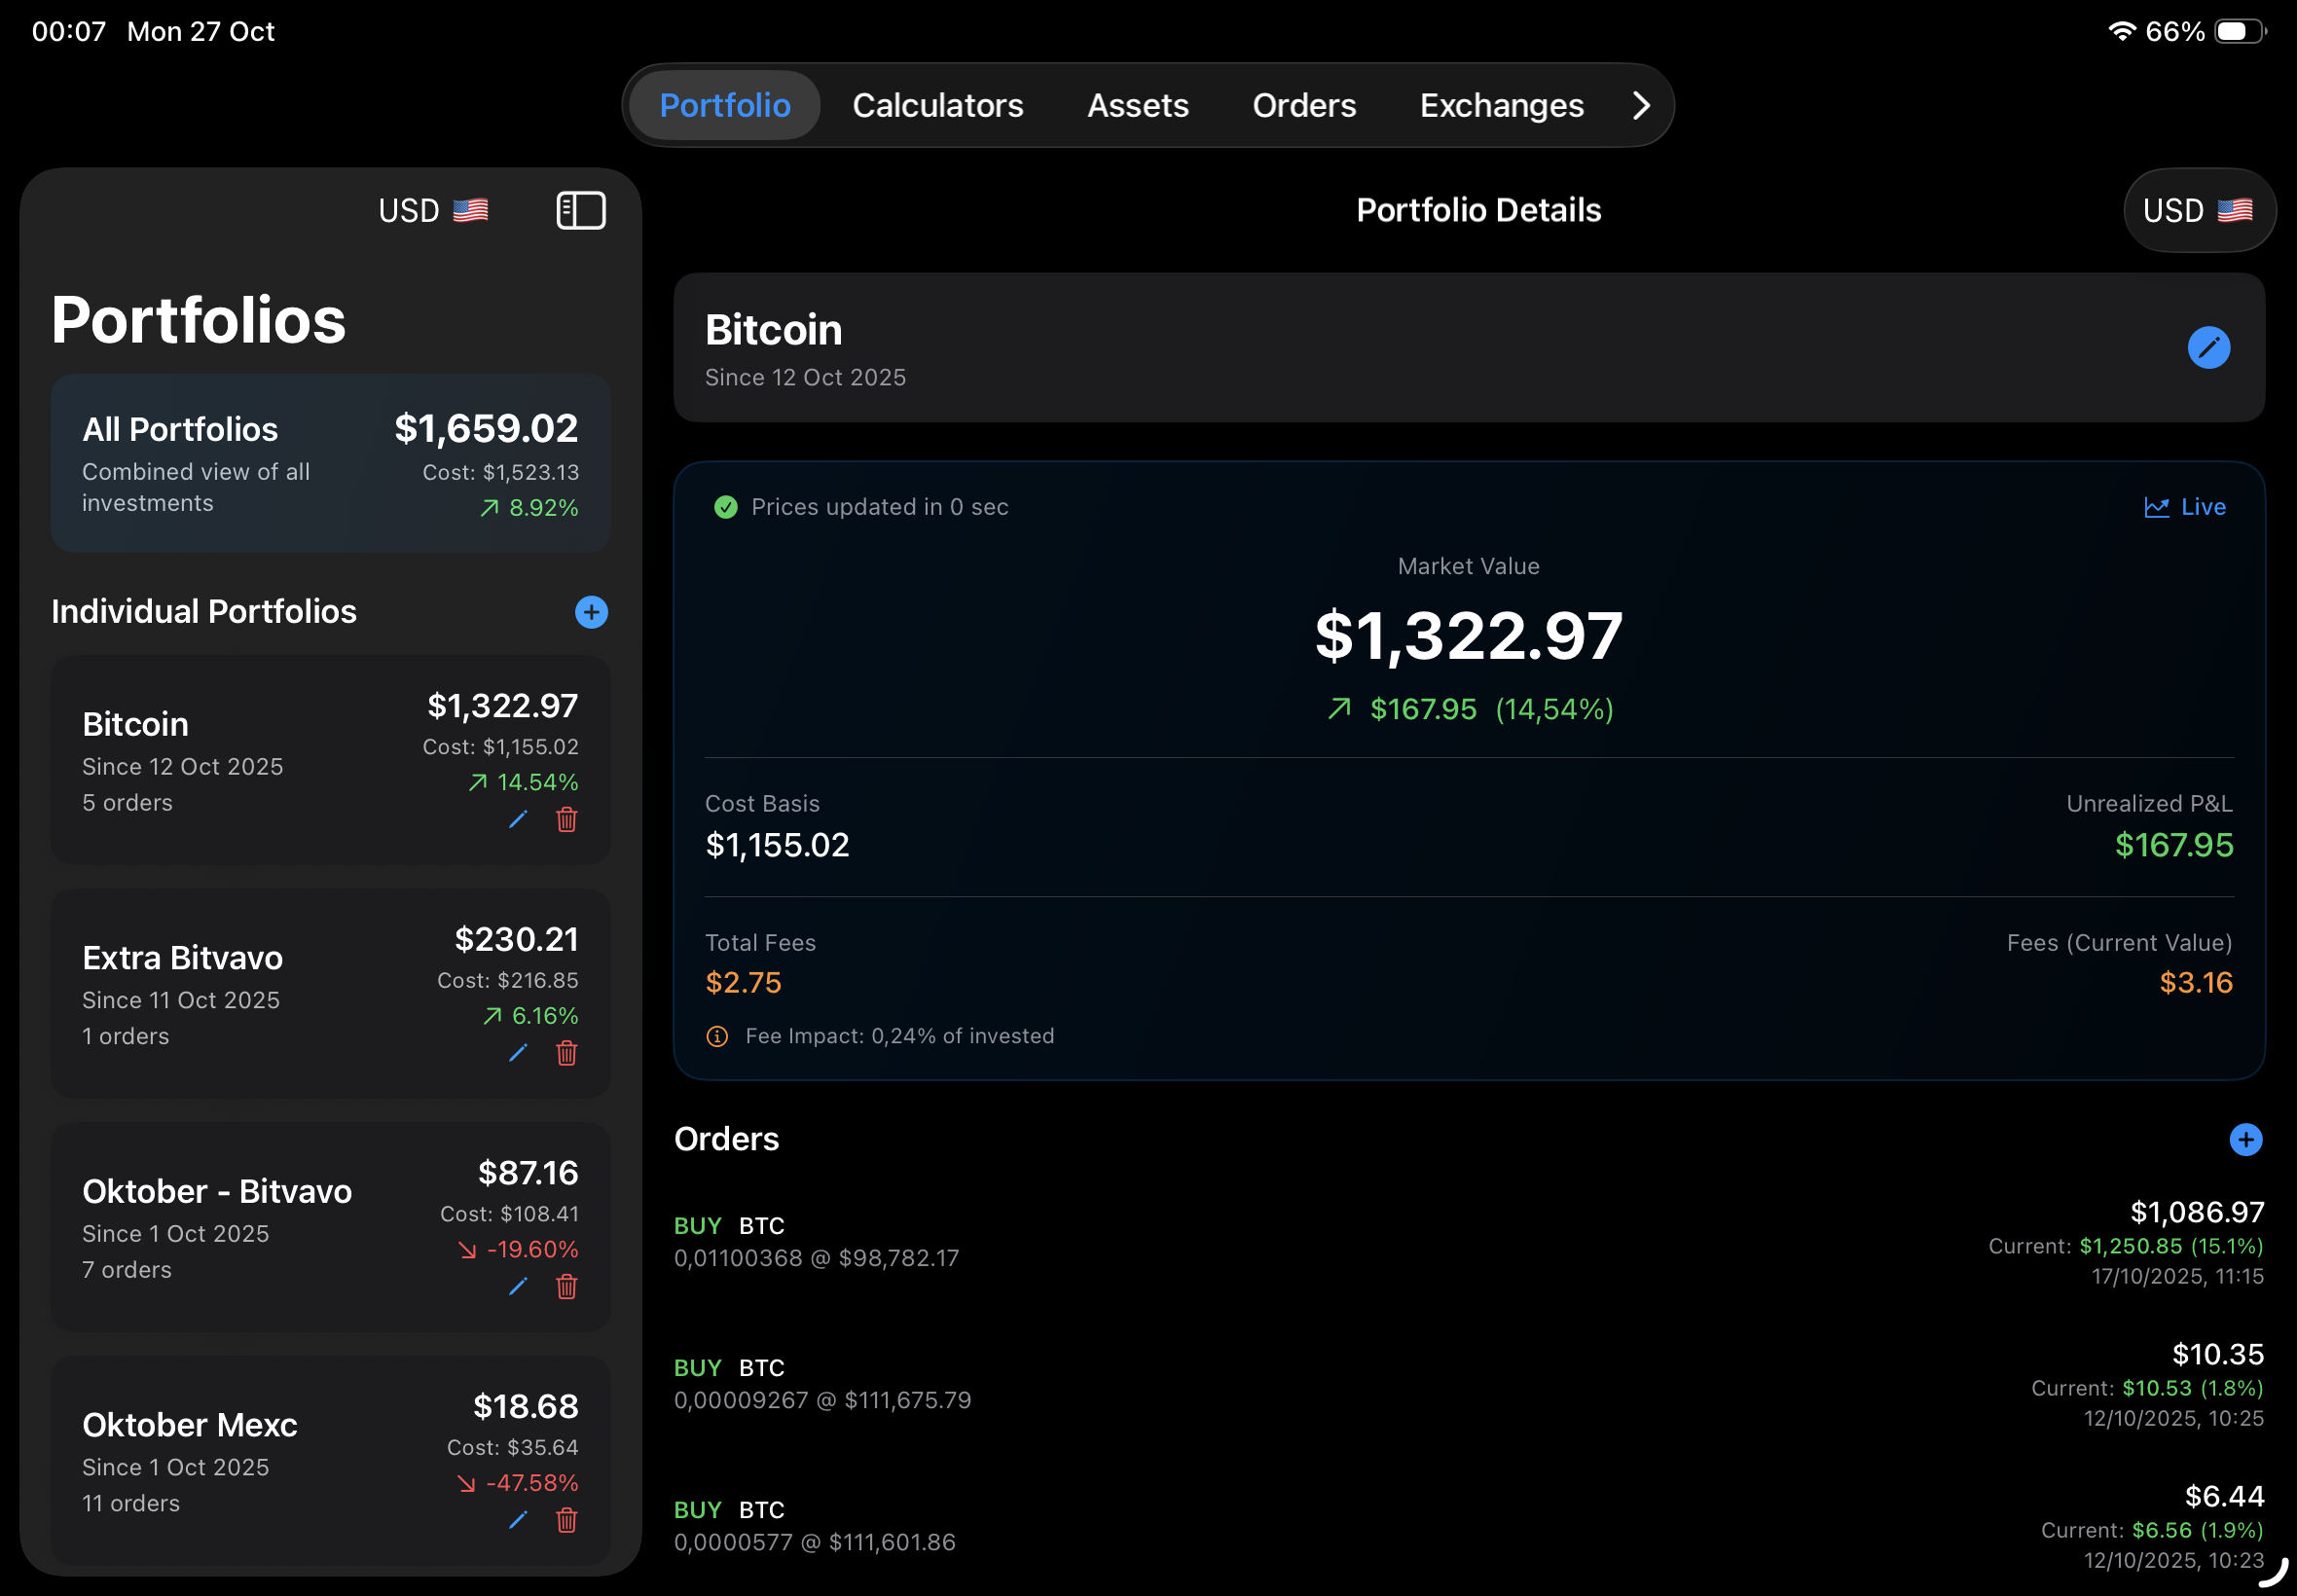Reveal more tabs via right chevron
This screenshot has width=2297, height=1596.
1640,105
